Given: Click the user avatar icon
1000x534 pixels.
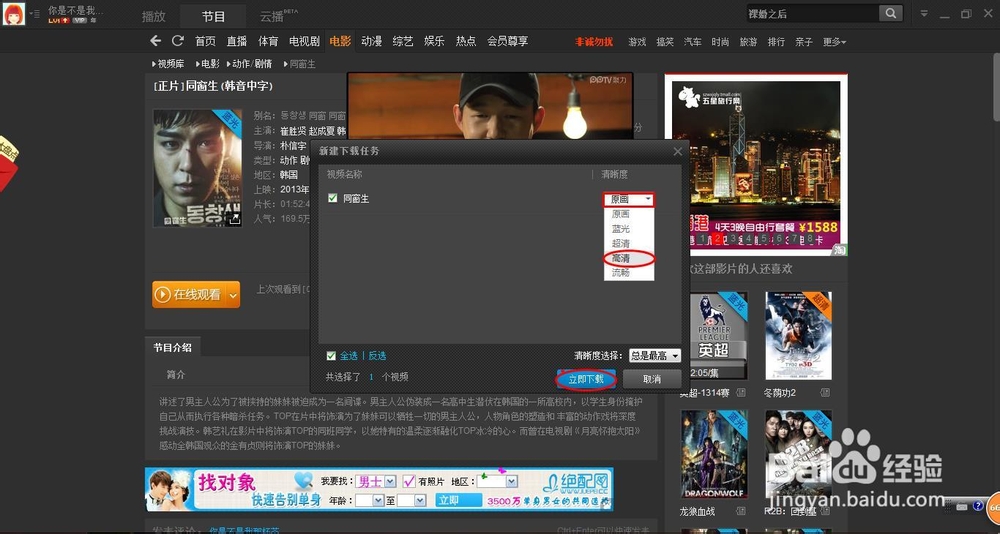Looking at the screenshot, I should coord(14,13).
